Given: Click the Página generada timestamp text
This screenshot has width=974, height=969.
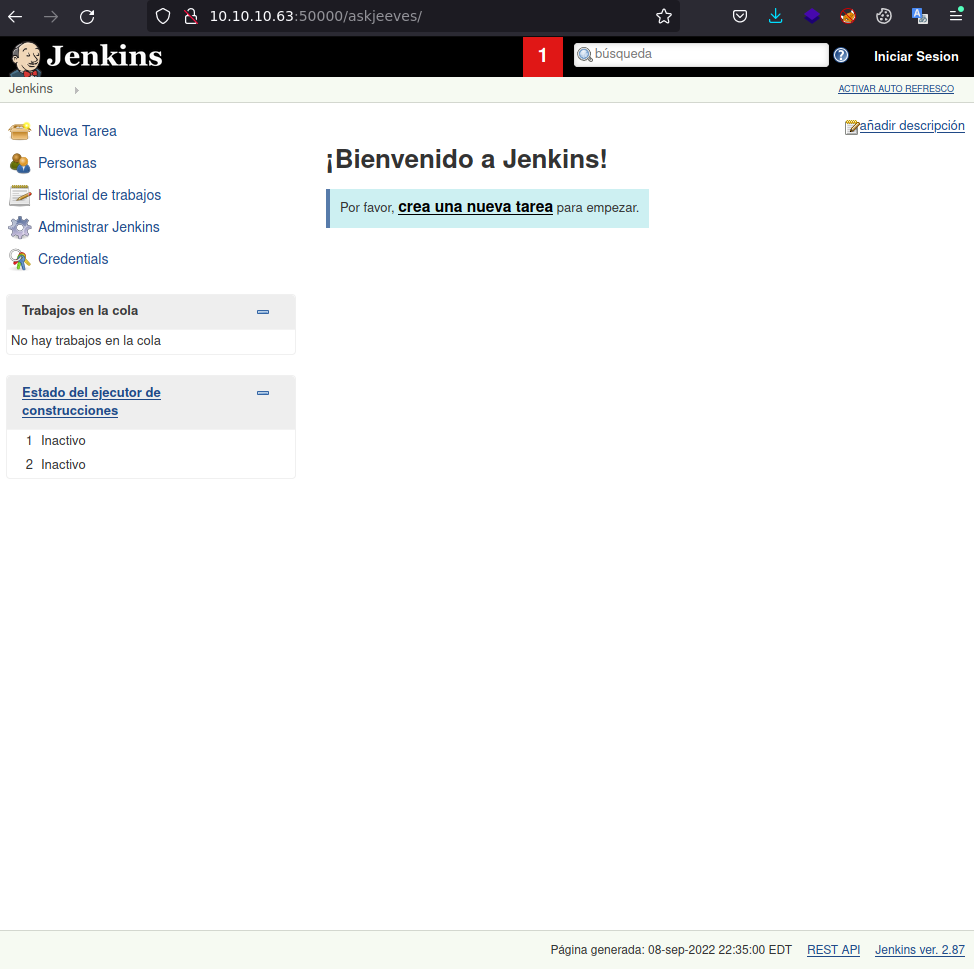Looking at the screenshot, I should pos(671,950).
